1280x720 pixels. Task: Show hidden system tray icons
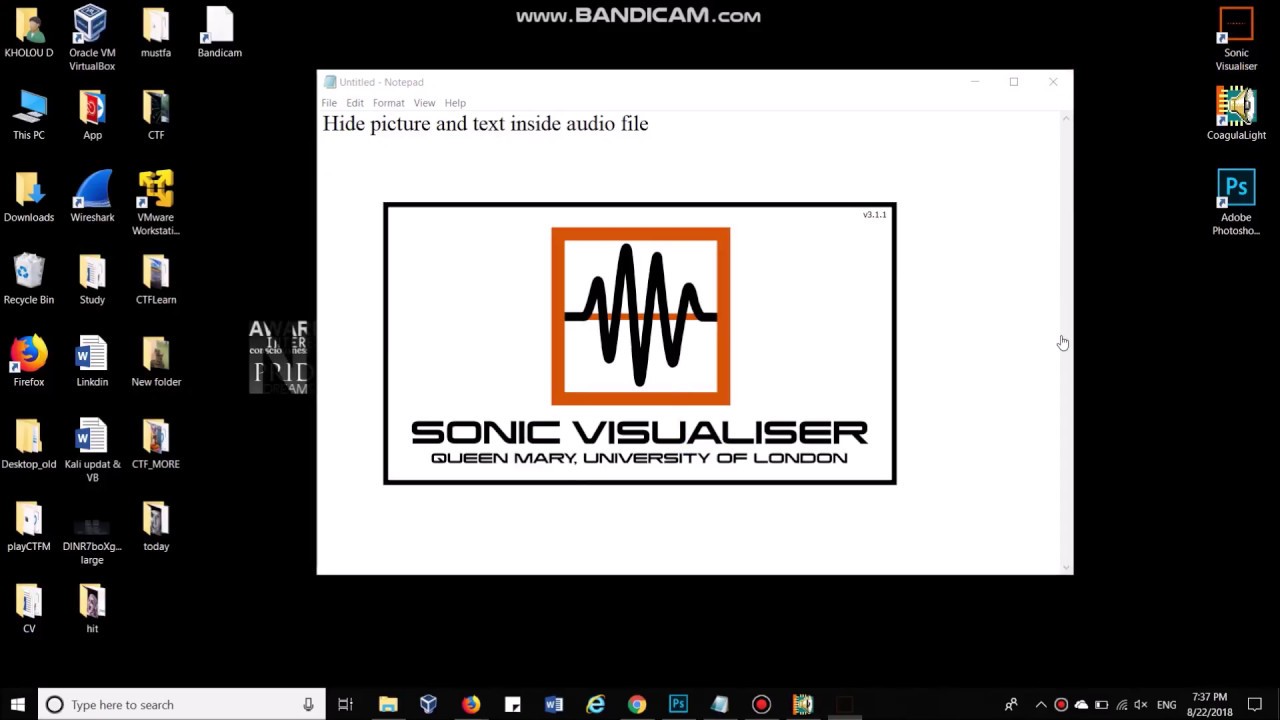click(x=1041, y=704)
